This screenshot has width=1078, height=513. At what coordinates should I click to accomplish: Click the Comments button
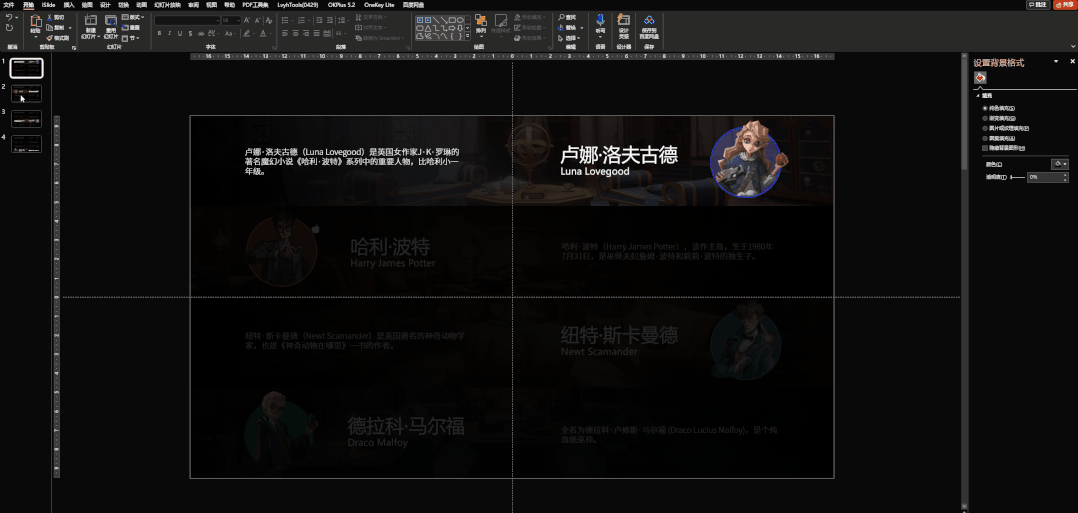click(x=1038, y=5)
